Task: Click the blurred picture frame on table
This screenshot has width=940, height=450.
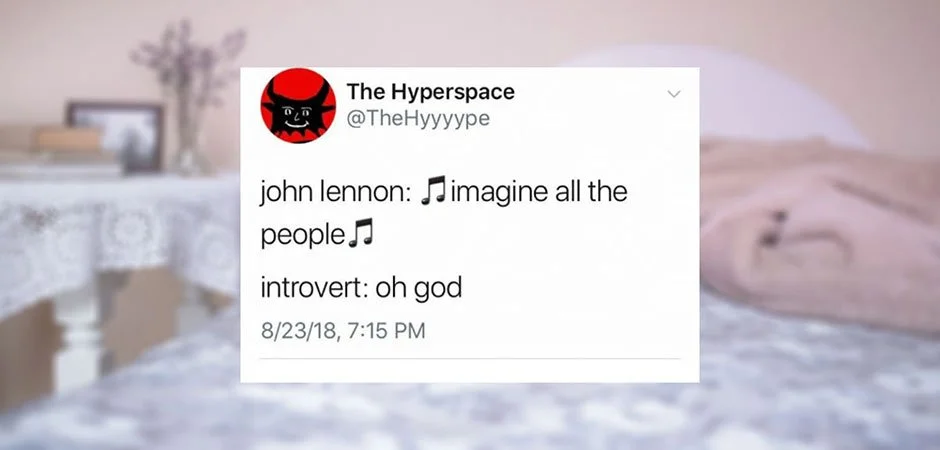Action: 114,137
